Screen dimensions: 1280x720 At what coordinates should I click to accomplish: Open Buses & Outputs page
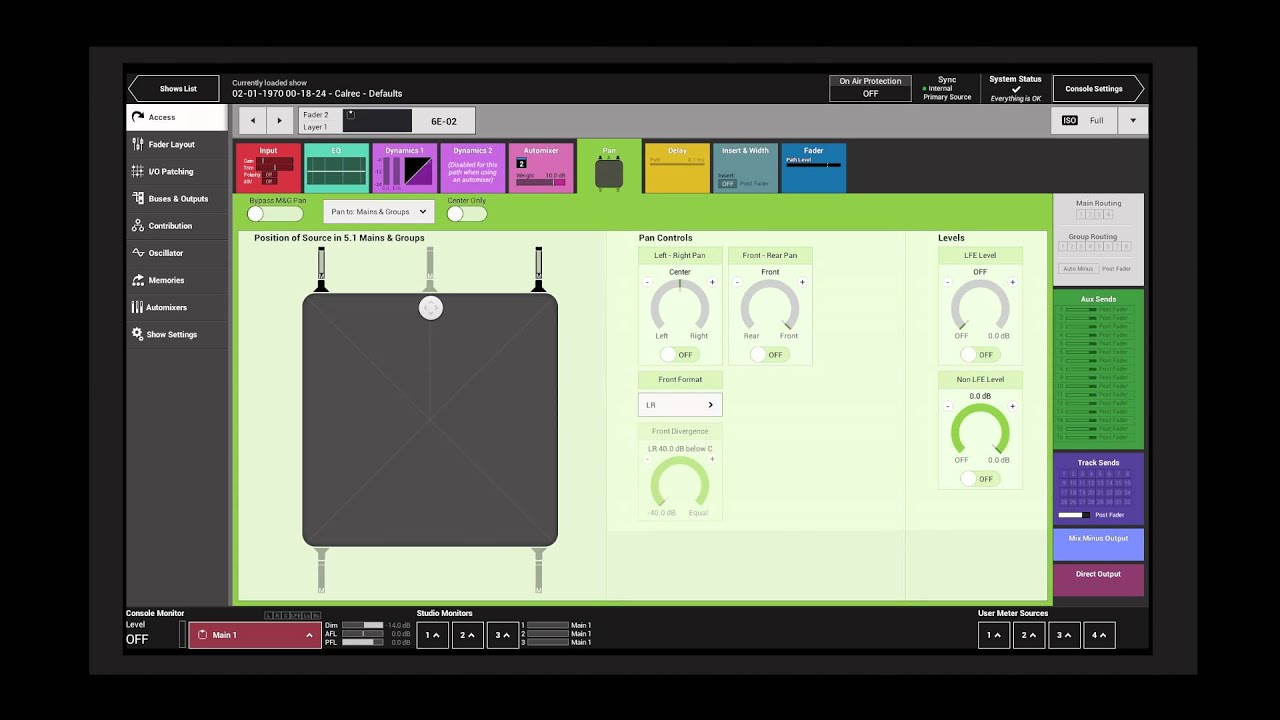point(177,198)
